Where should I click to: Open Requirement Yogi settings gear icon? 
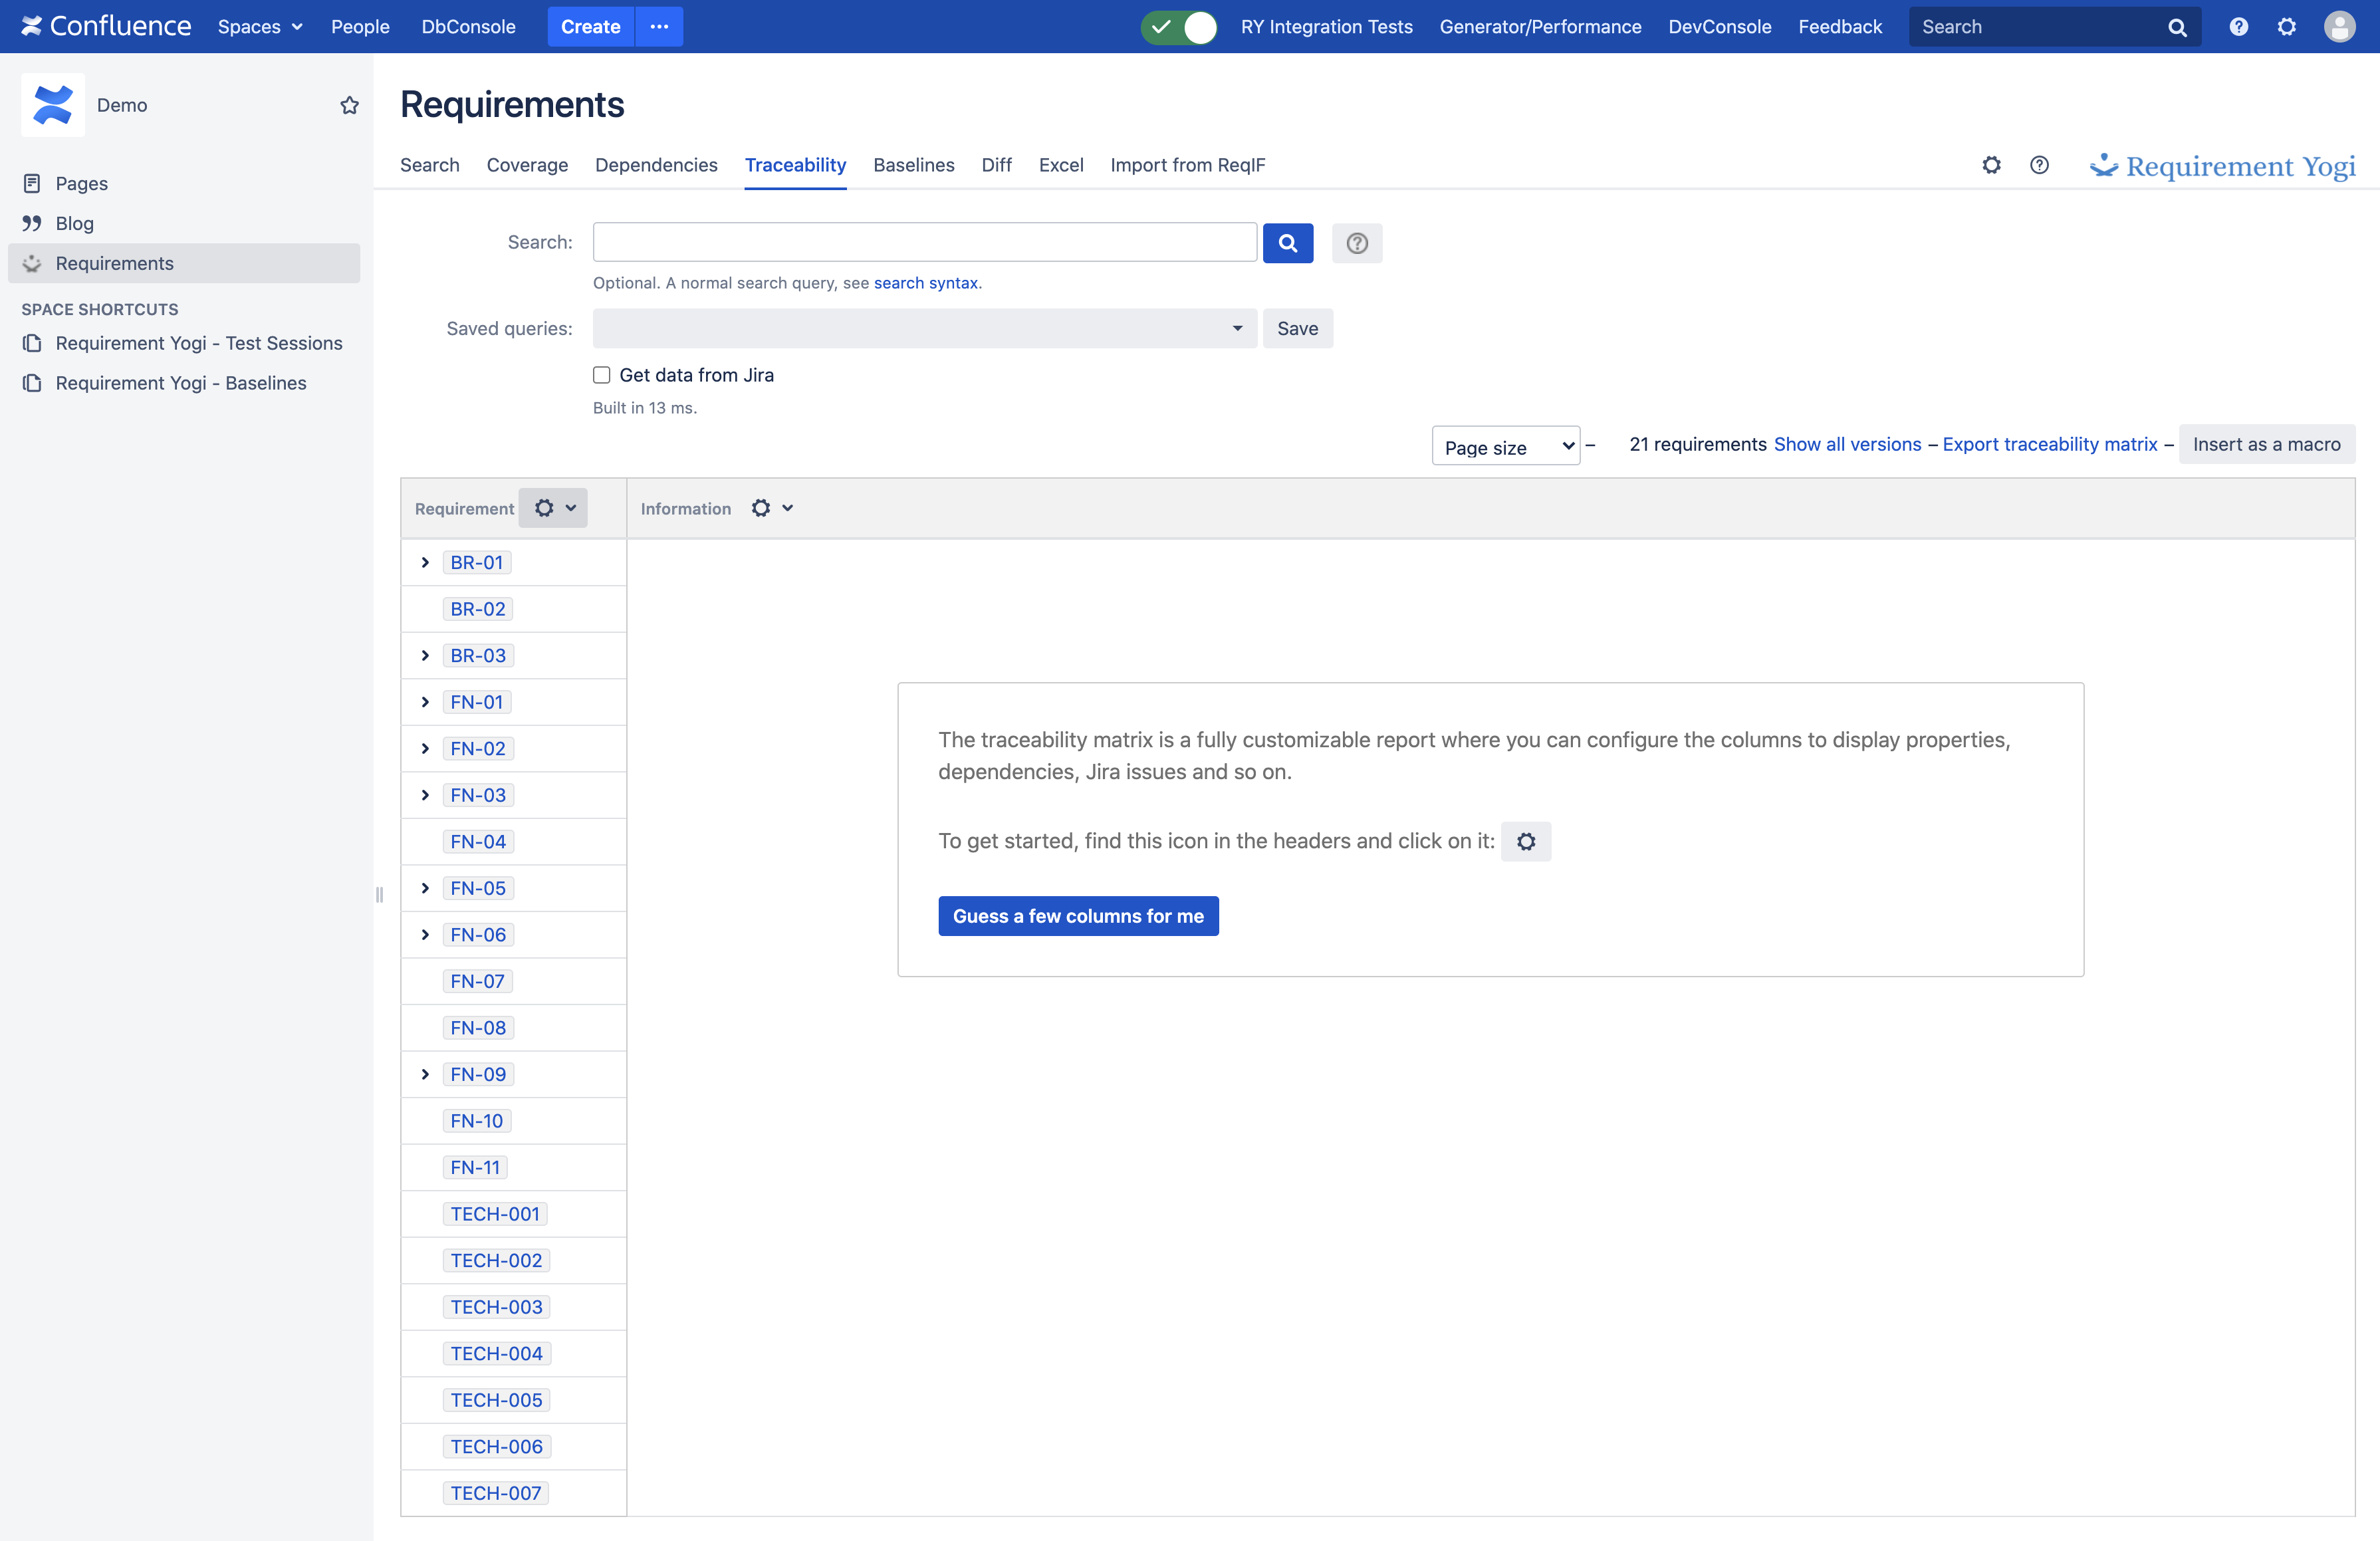pyautogui.click(x=1991, y=165)
